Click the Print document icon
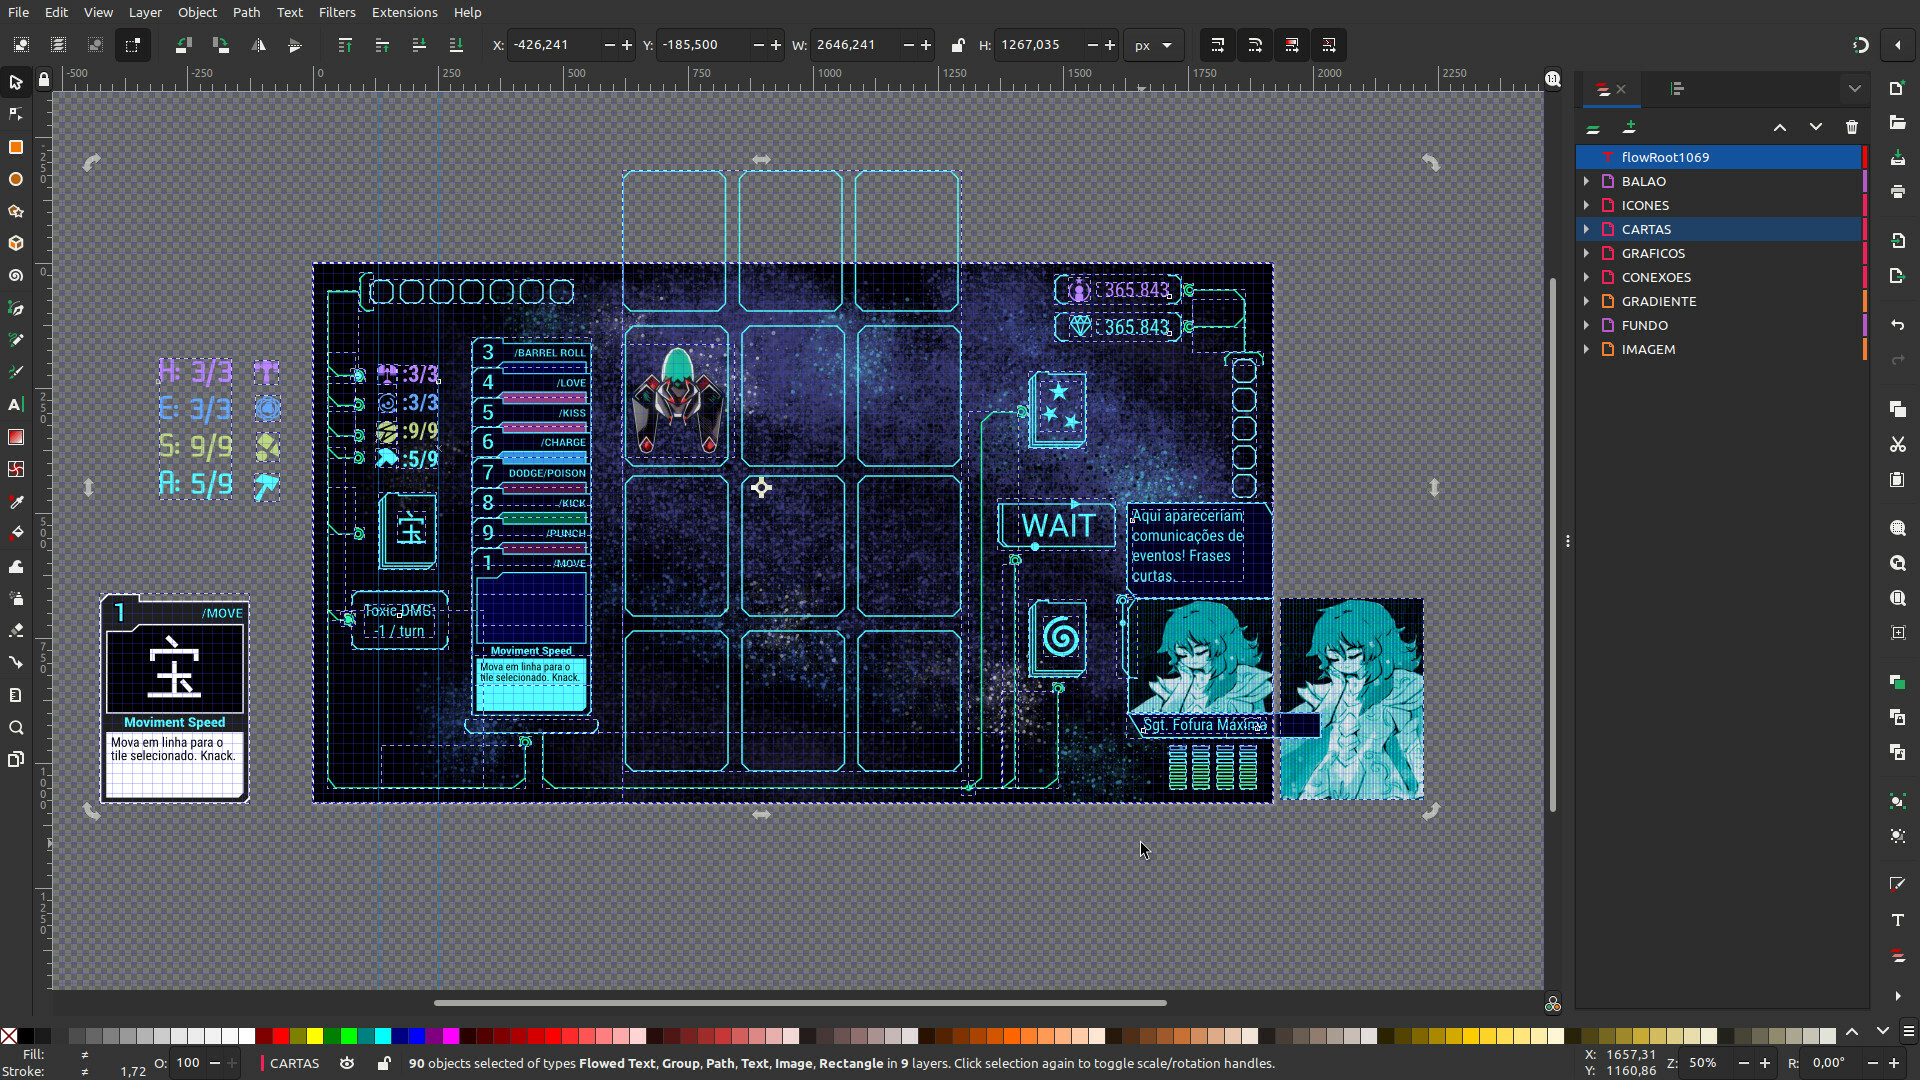1920x1080 pixels. point(1897,191)
